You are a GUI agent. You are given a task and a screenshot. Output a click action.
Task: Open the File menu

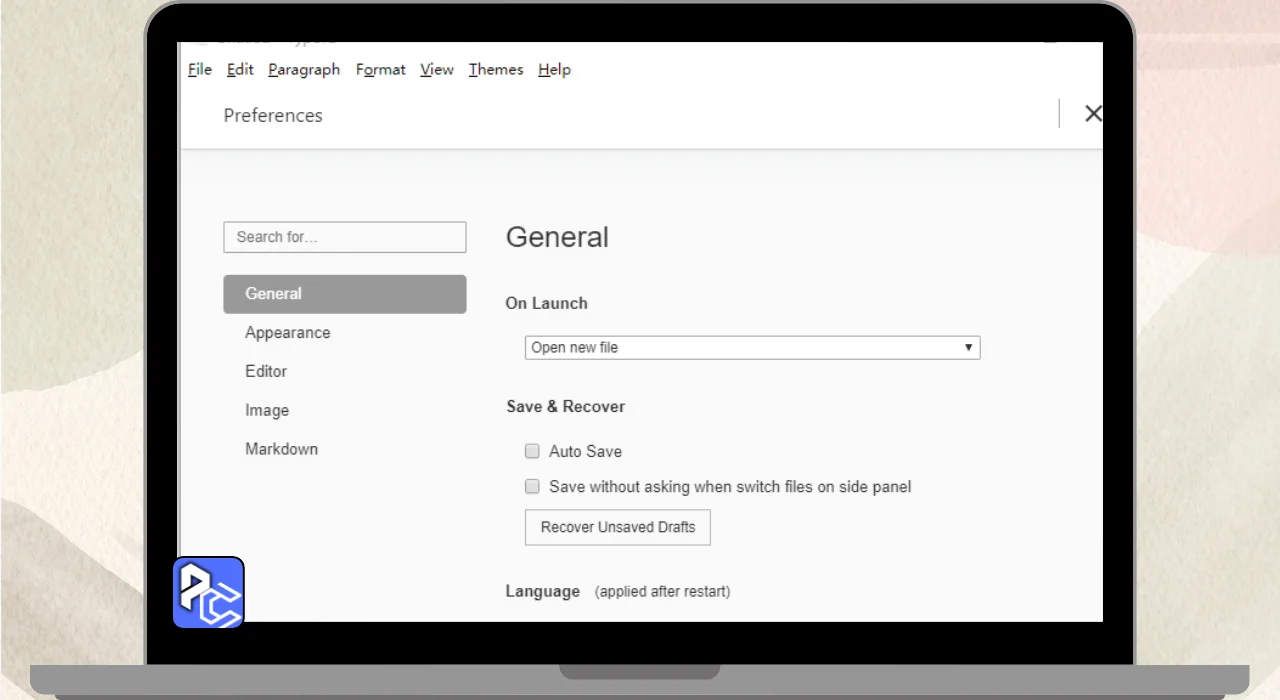coord(200,69)
